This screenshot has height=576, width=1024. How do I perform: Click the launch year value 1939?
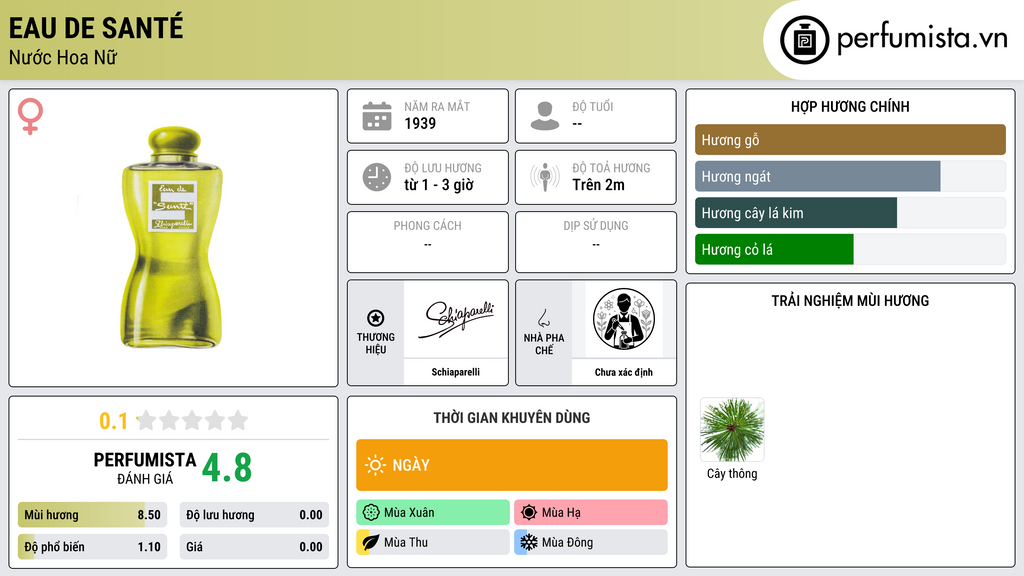pos(420,123)
